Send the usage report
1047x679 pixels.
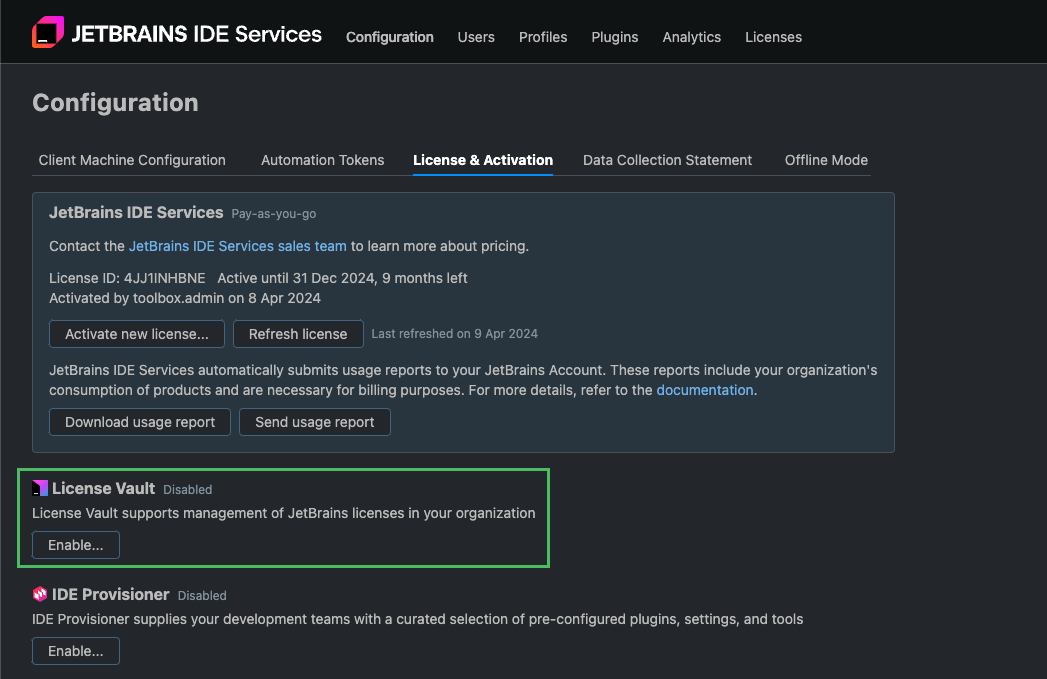pyautogui.click(x=314, y=422)
